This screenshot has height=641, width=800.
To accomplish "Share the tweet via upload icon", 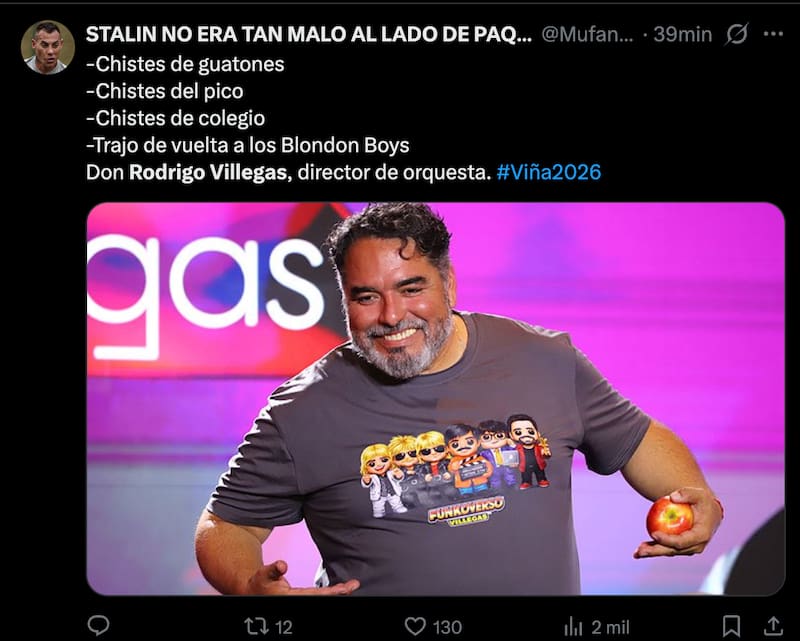I will click(x=773, y=626).
